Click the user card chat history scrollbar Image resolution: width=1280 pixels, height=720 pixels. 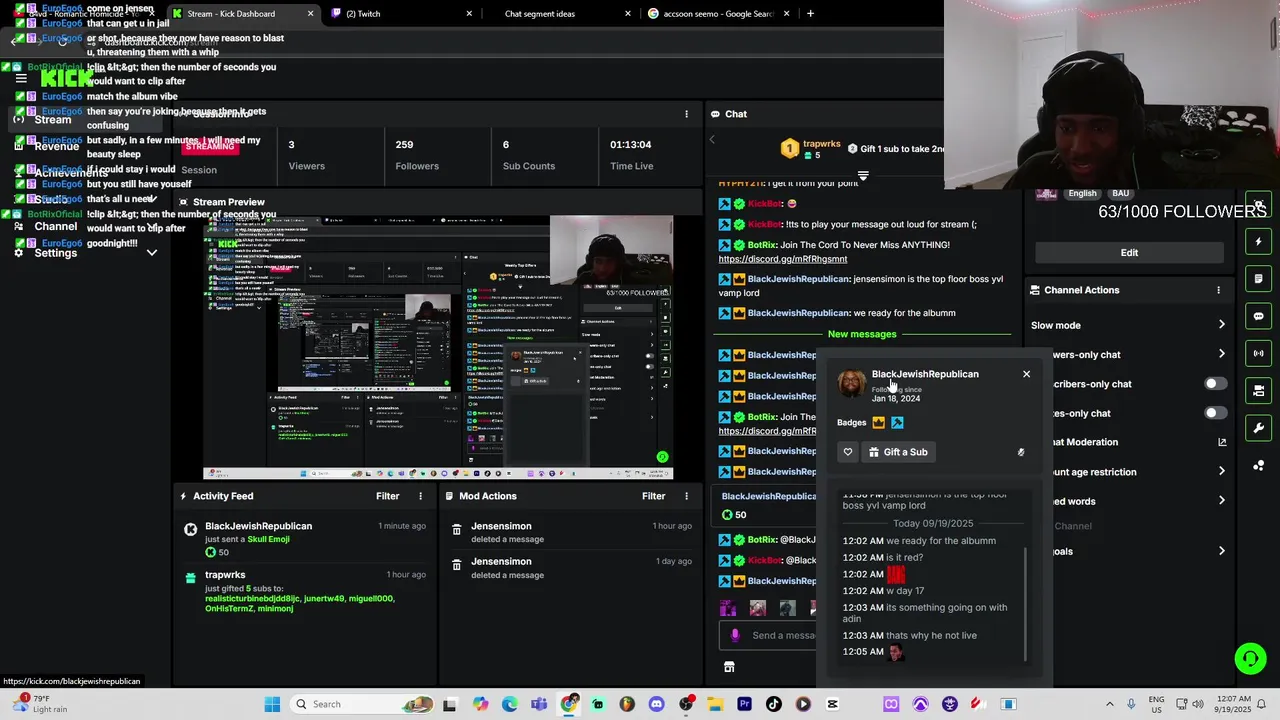point(1027,604)
